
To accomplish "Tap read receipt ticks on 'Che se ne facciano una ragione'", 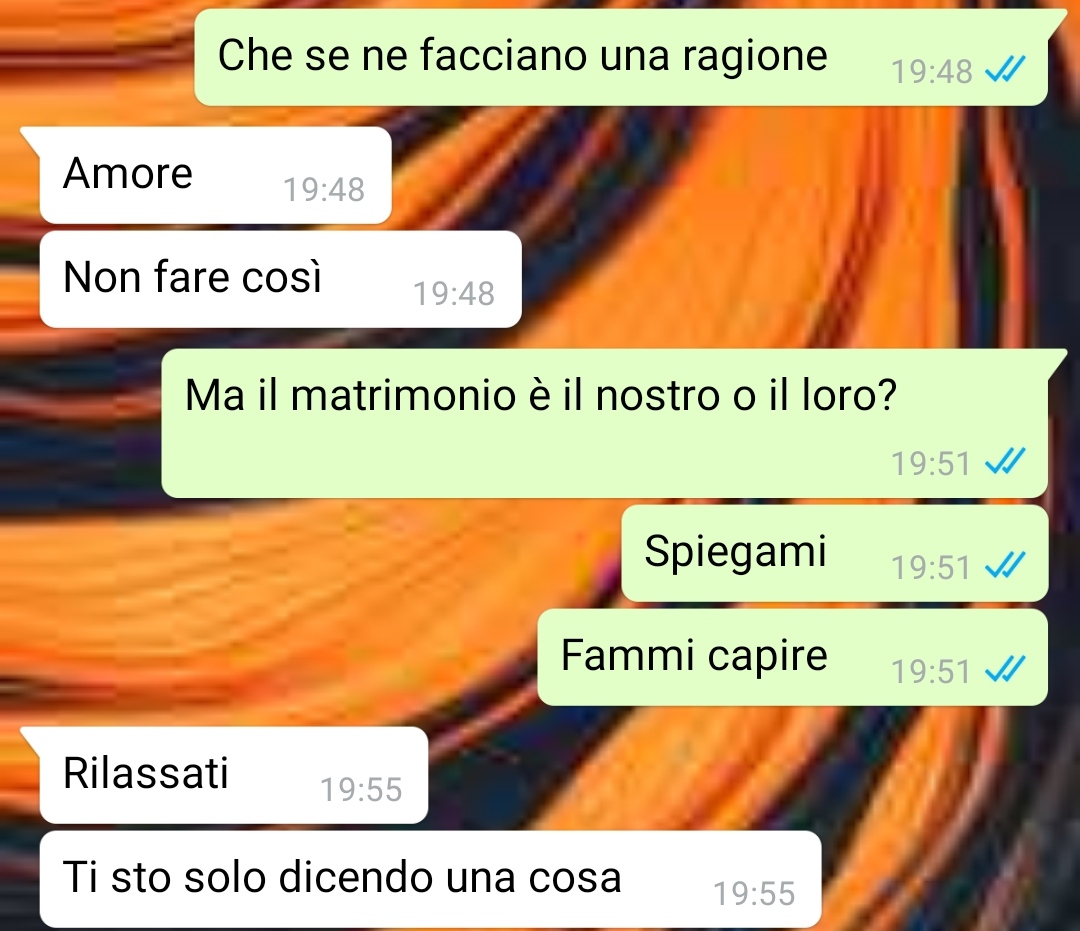I will click(x=1006, y=69).
